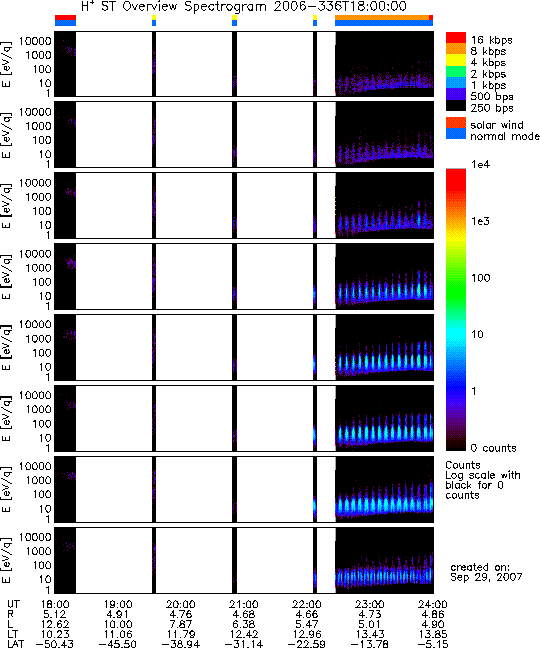This screenshot has height=648, width=540.
Task: Select the 'normal mode' legend text
Action: [505, 136]
